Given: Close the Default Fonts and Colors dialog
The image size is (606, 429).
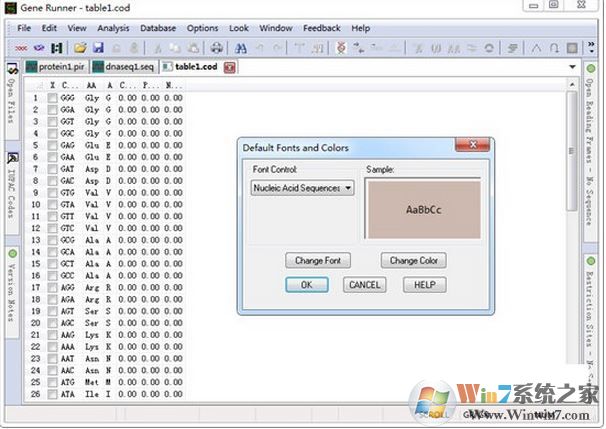Looking at the screenshot, I should [x=473, y=145].
